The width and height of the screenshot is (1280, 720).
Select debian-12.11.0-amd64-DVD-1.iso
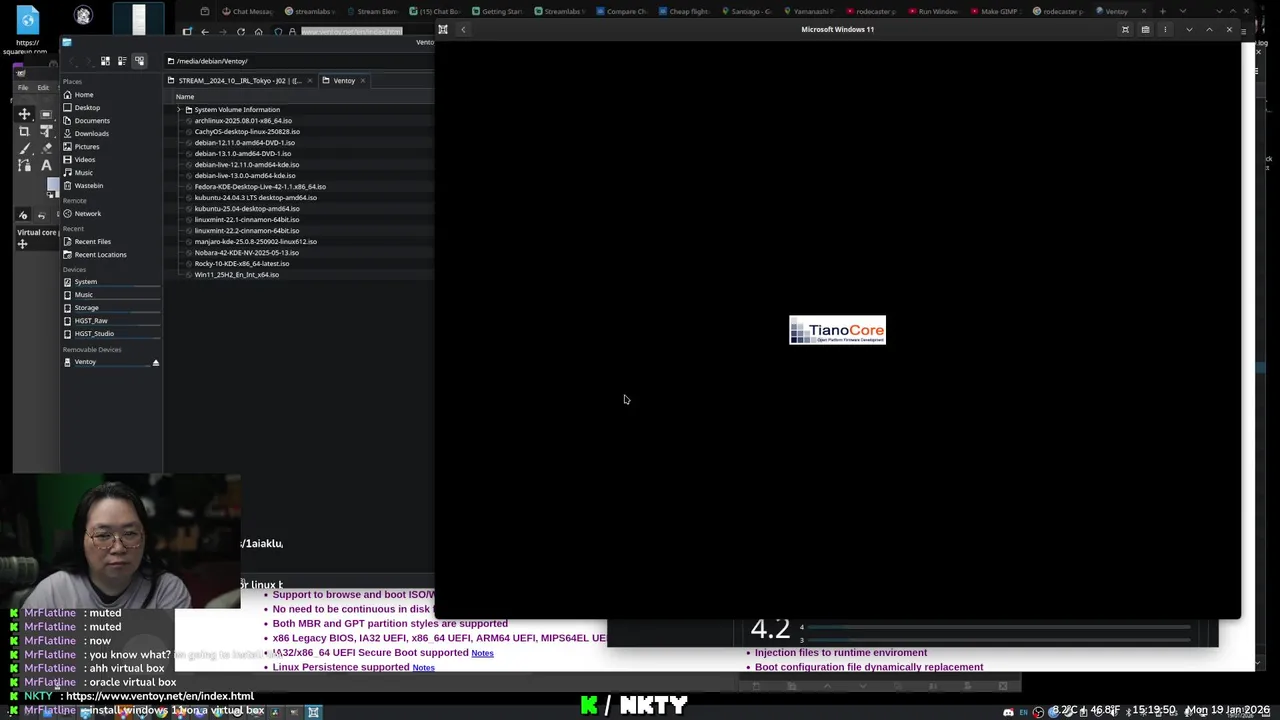[244, 143]
